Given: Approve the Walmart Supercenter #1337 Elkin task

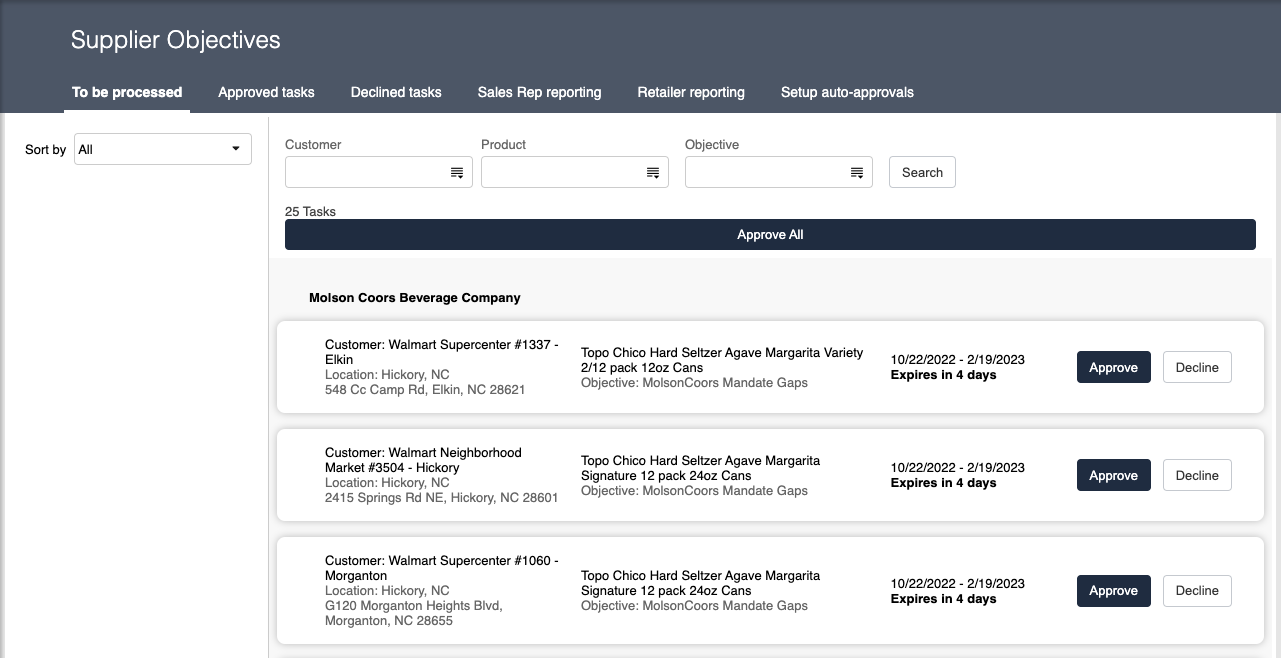Looking at the screenshot, I should point(1114,367).
